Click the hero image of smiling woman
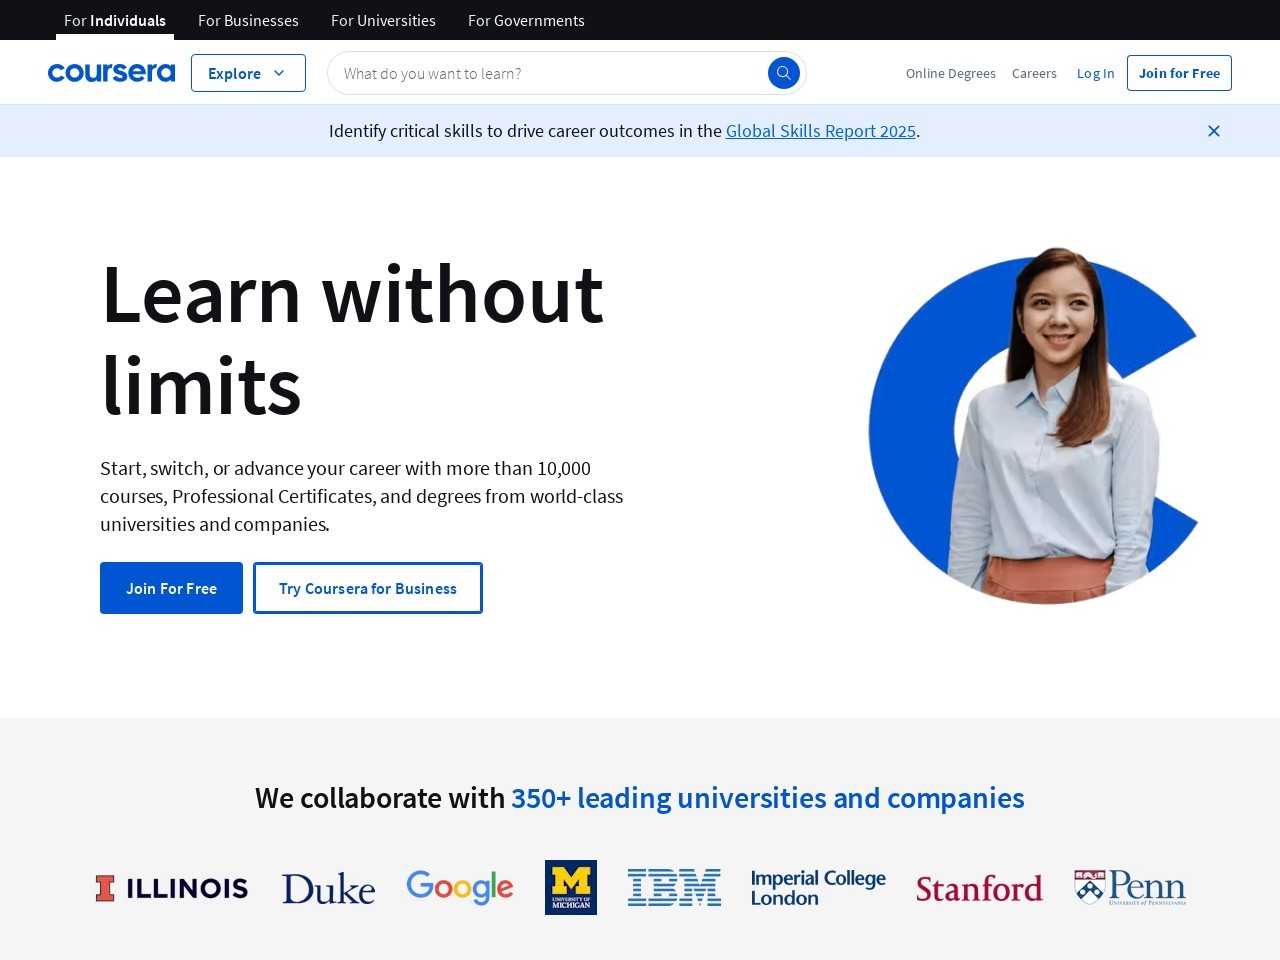The height and width of the screenshot is (960, 1280). tap(1033, 425)
